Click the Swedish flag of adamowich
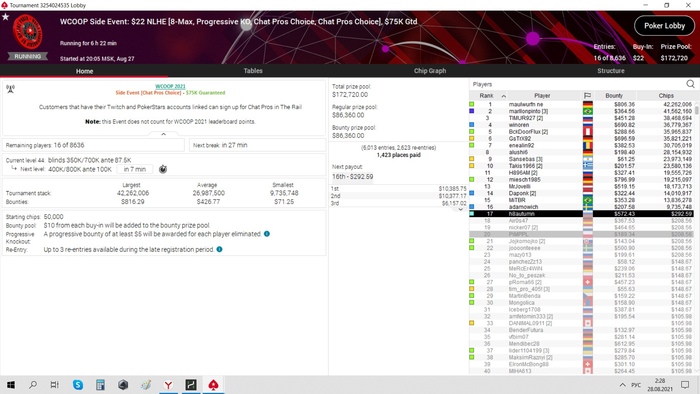 [588, 207]
